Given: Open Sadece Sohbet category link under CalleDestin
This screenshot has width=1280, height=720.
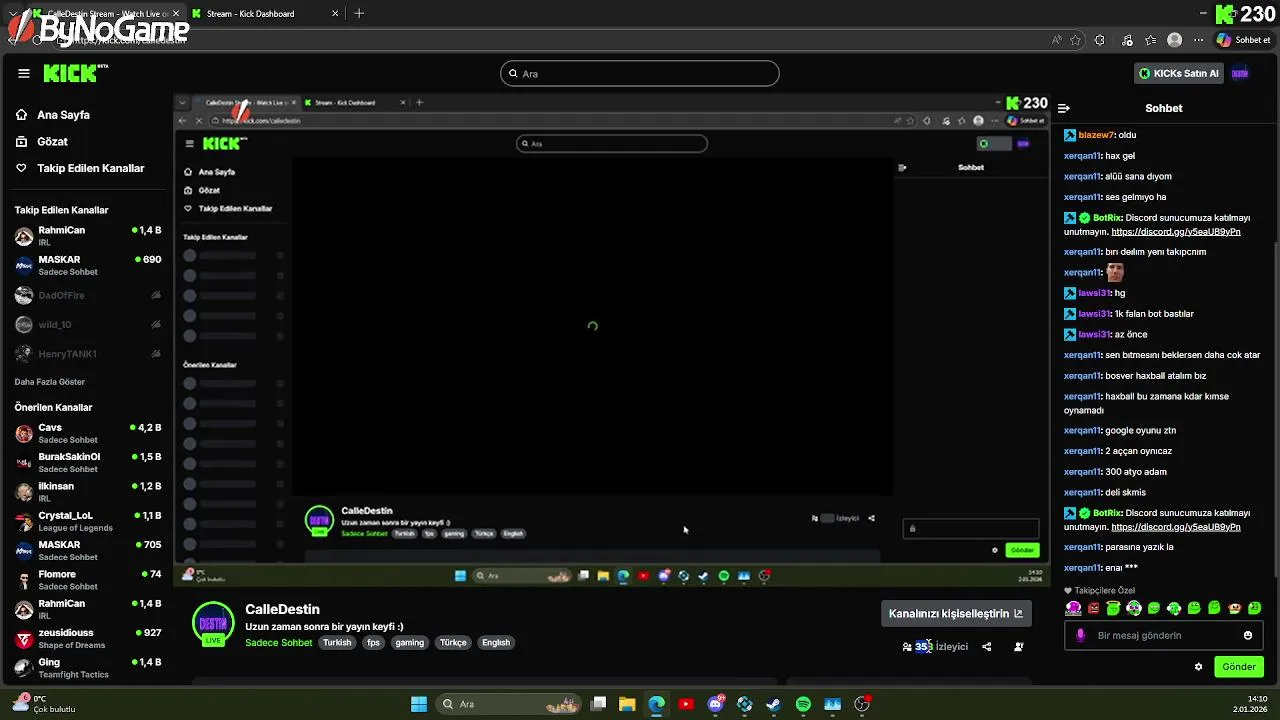Looking at the screenshot, I should click(x=279, y=643).
